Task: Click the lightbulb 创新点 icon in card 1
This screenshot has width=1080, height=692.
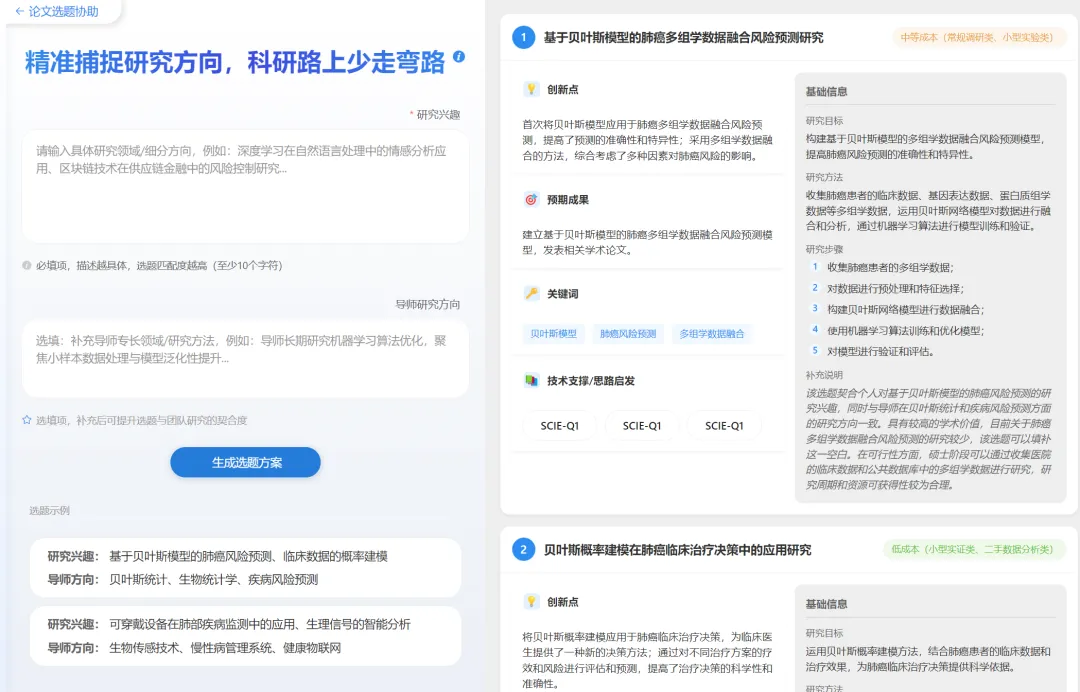Action: tap(531, 89)
